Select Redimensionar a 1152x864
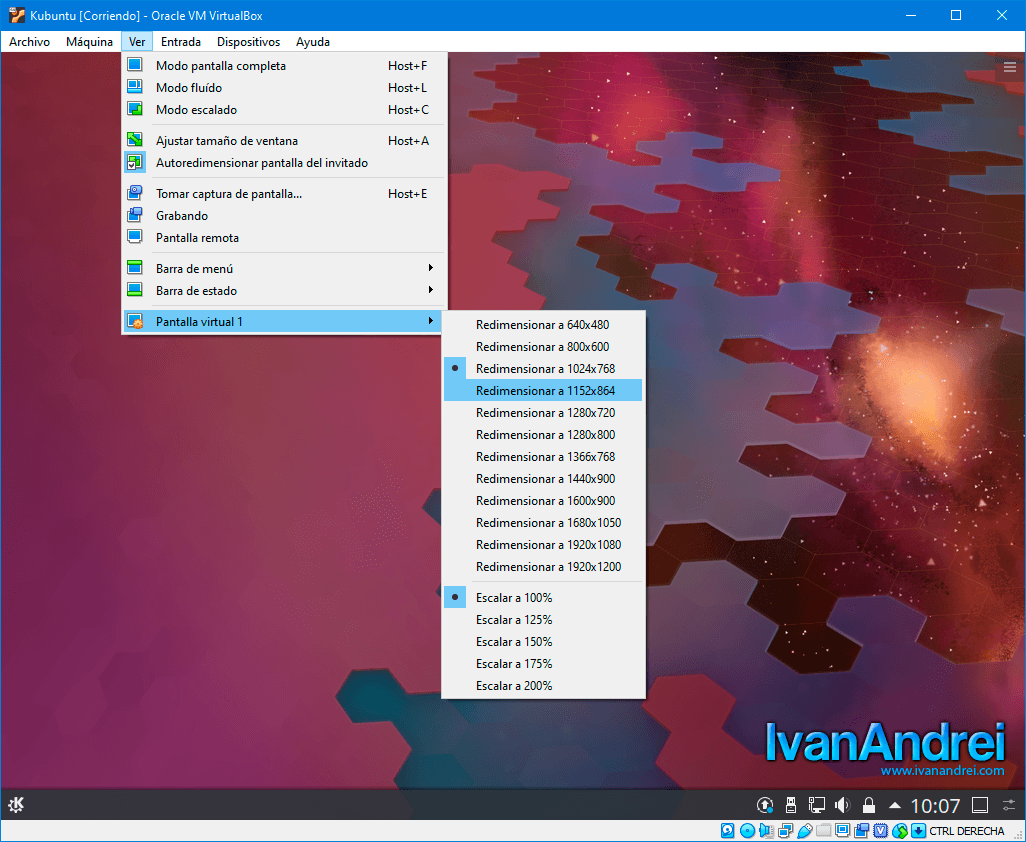Viewport: 1026px width, 842px height. [543, 391]
